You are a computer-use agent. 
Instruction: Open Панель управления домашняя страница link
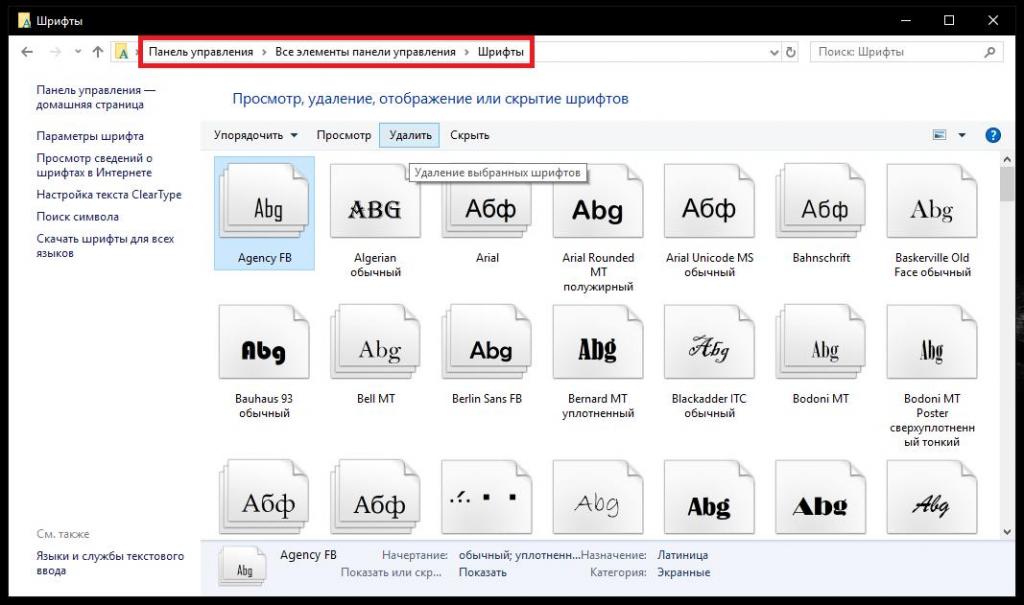pos(95,97)
